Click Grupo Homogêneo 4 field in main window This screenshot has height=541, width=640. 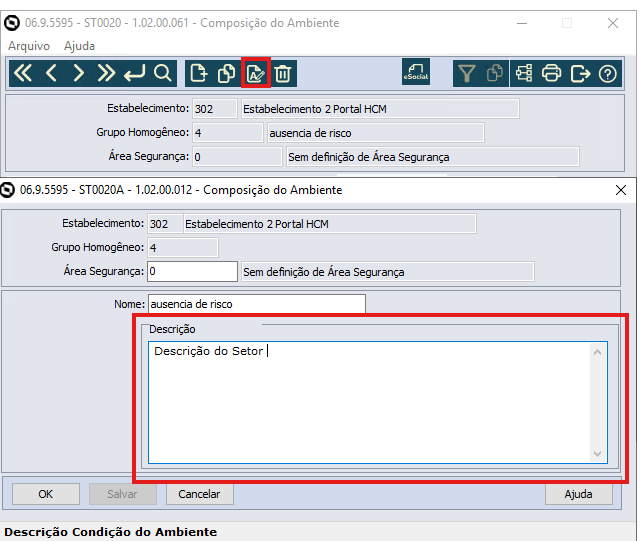coord(227,133)
